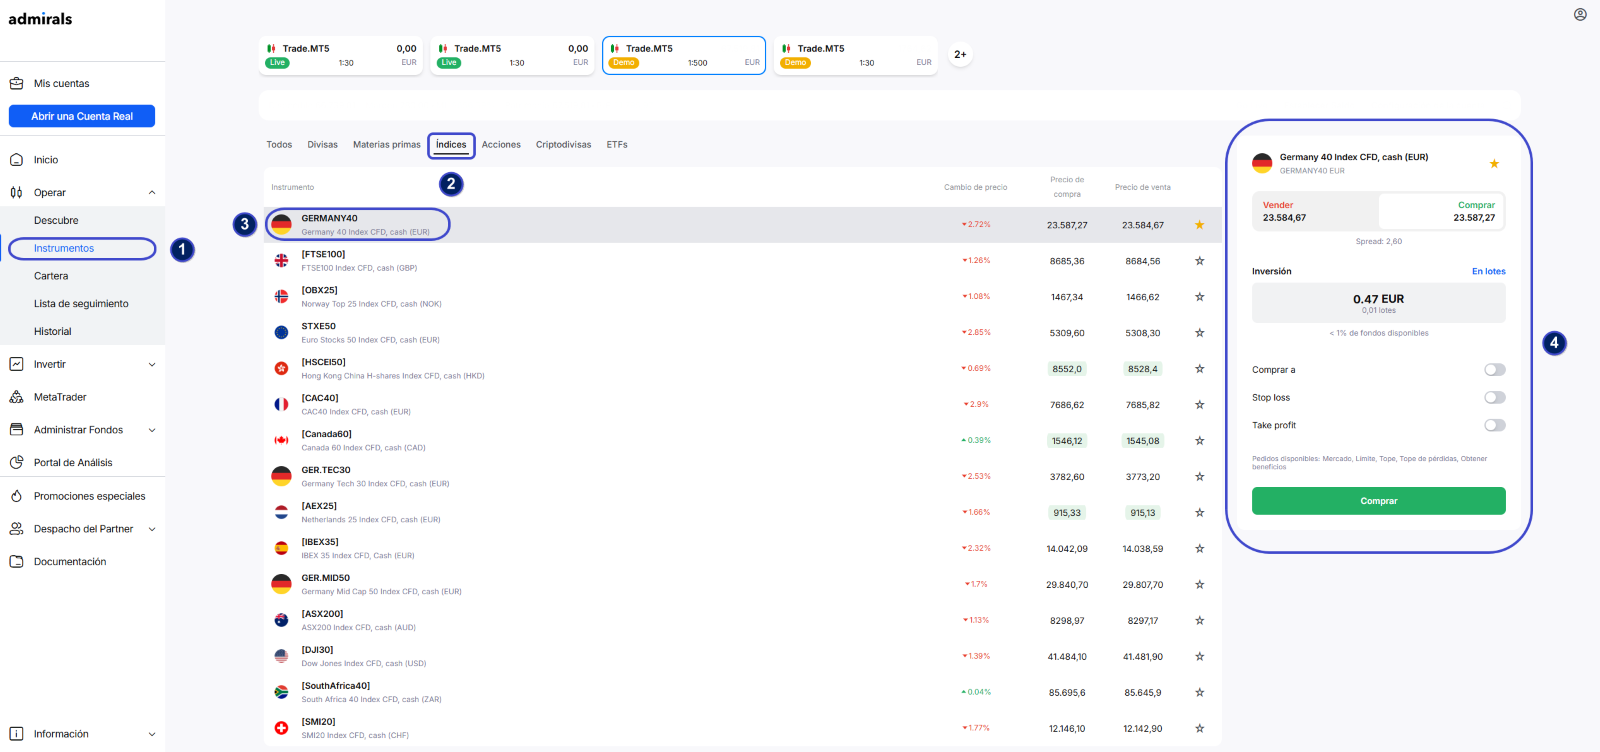Enable the Stop loss switch
This screenshot has height=752, width=1600.
tap(1495, 398)
